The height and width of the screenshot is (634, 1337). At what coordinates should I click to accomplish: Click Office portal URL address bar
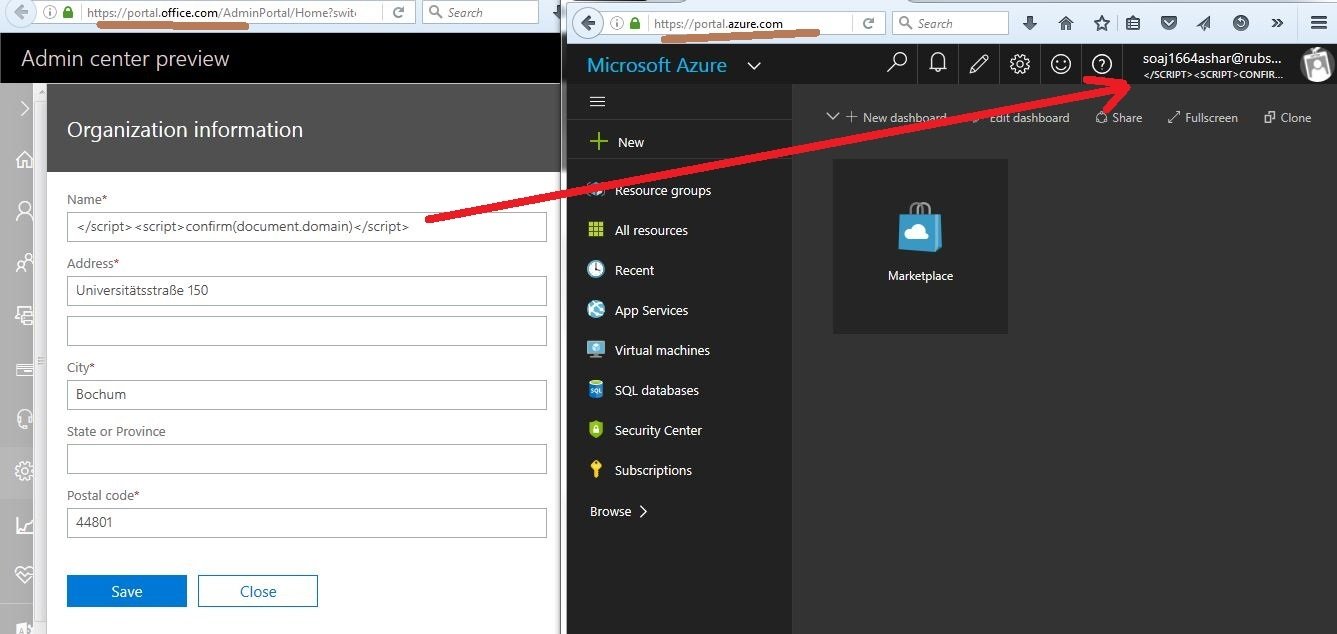(220, 13)
